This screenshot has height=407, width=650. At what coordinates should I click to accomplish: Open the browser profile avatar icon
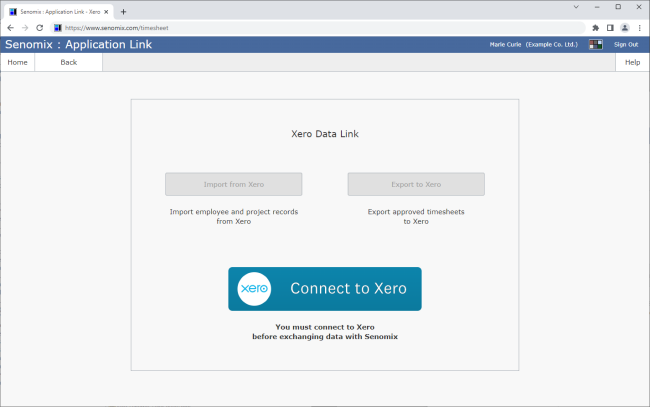(x=625, y=28)
